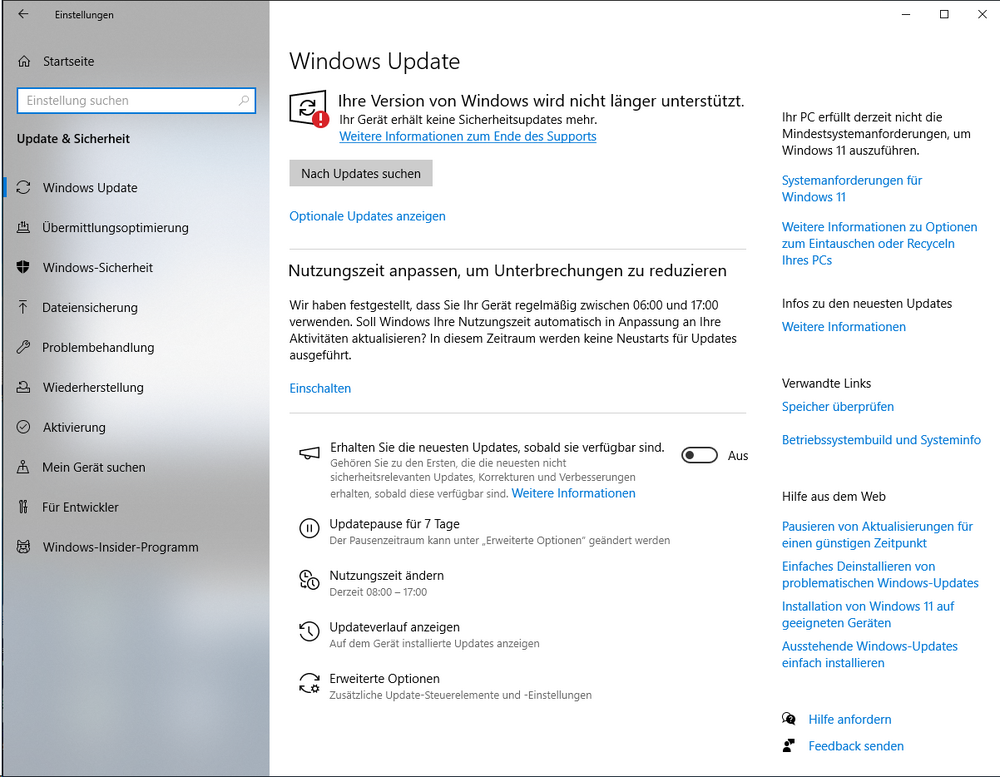Select Für Entwickler in the sidebar

pos(80,507)
